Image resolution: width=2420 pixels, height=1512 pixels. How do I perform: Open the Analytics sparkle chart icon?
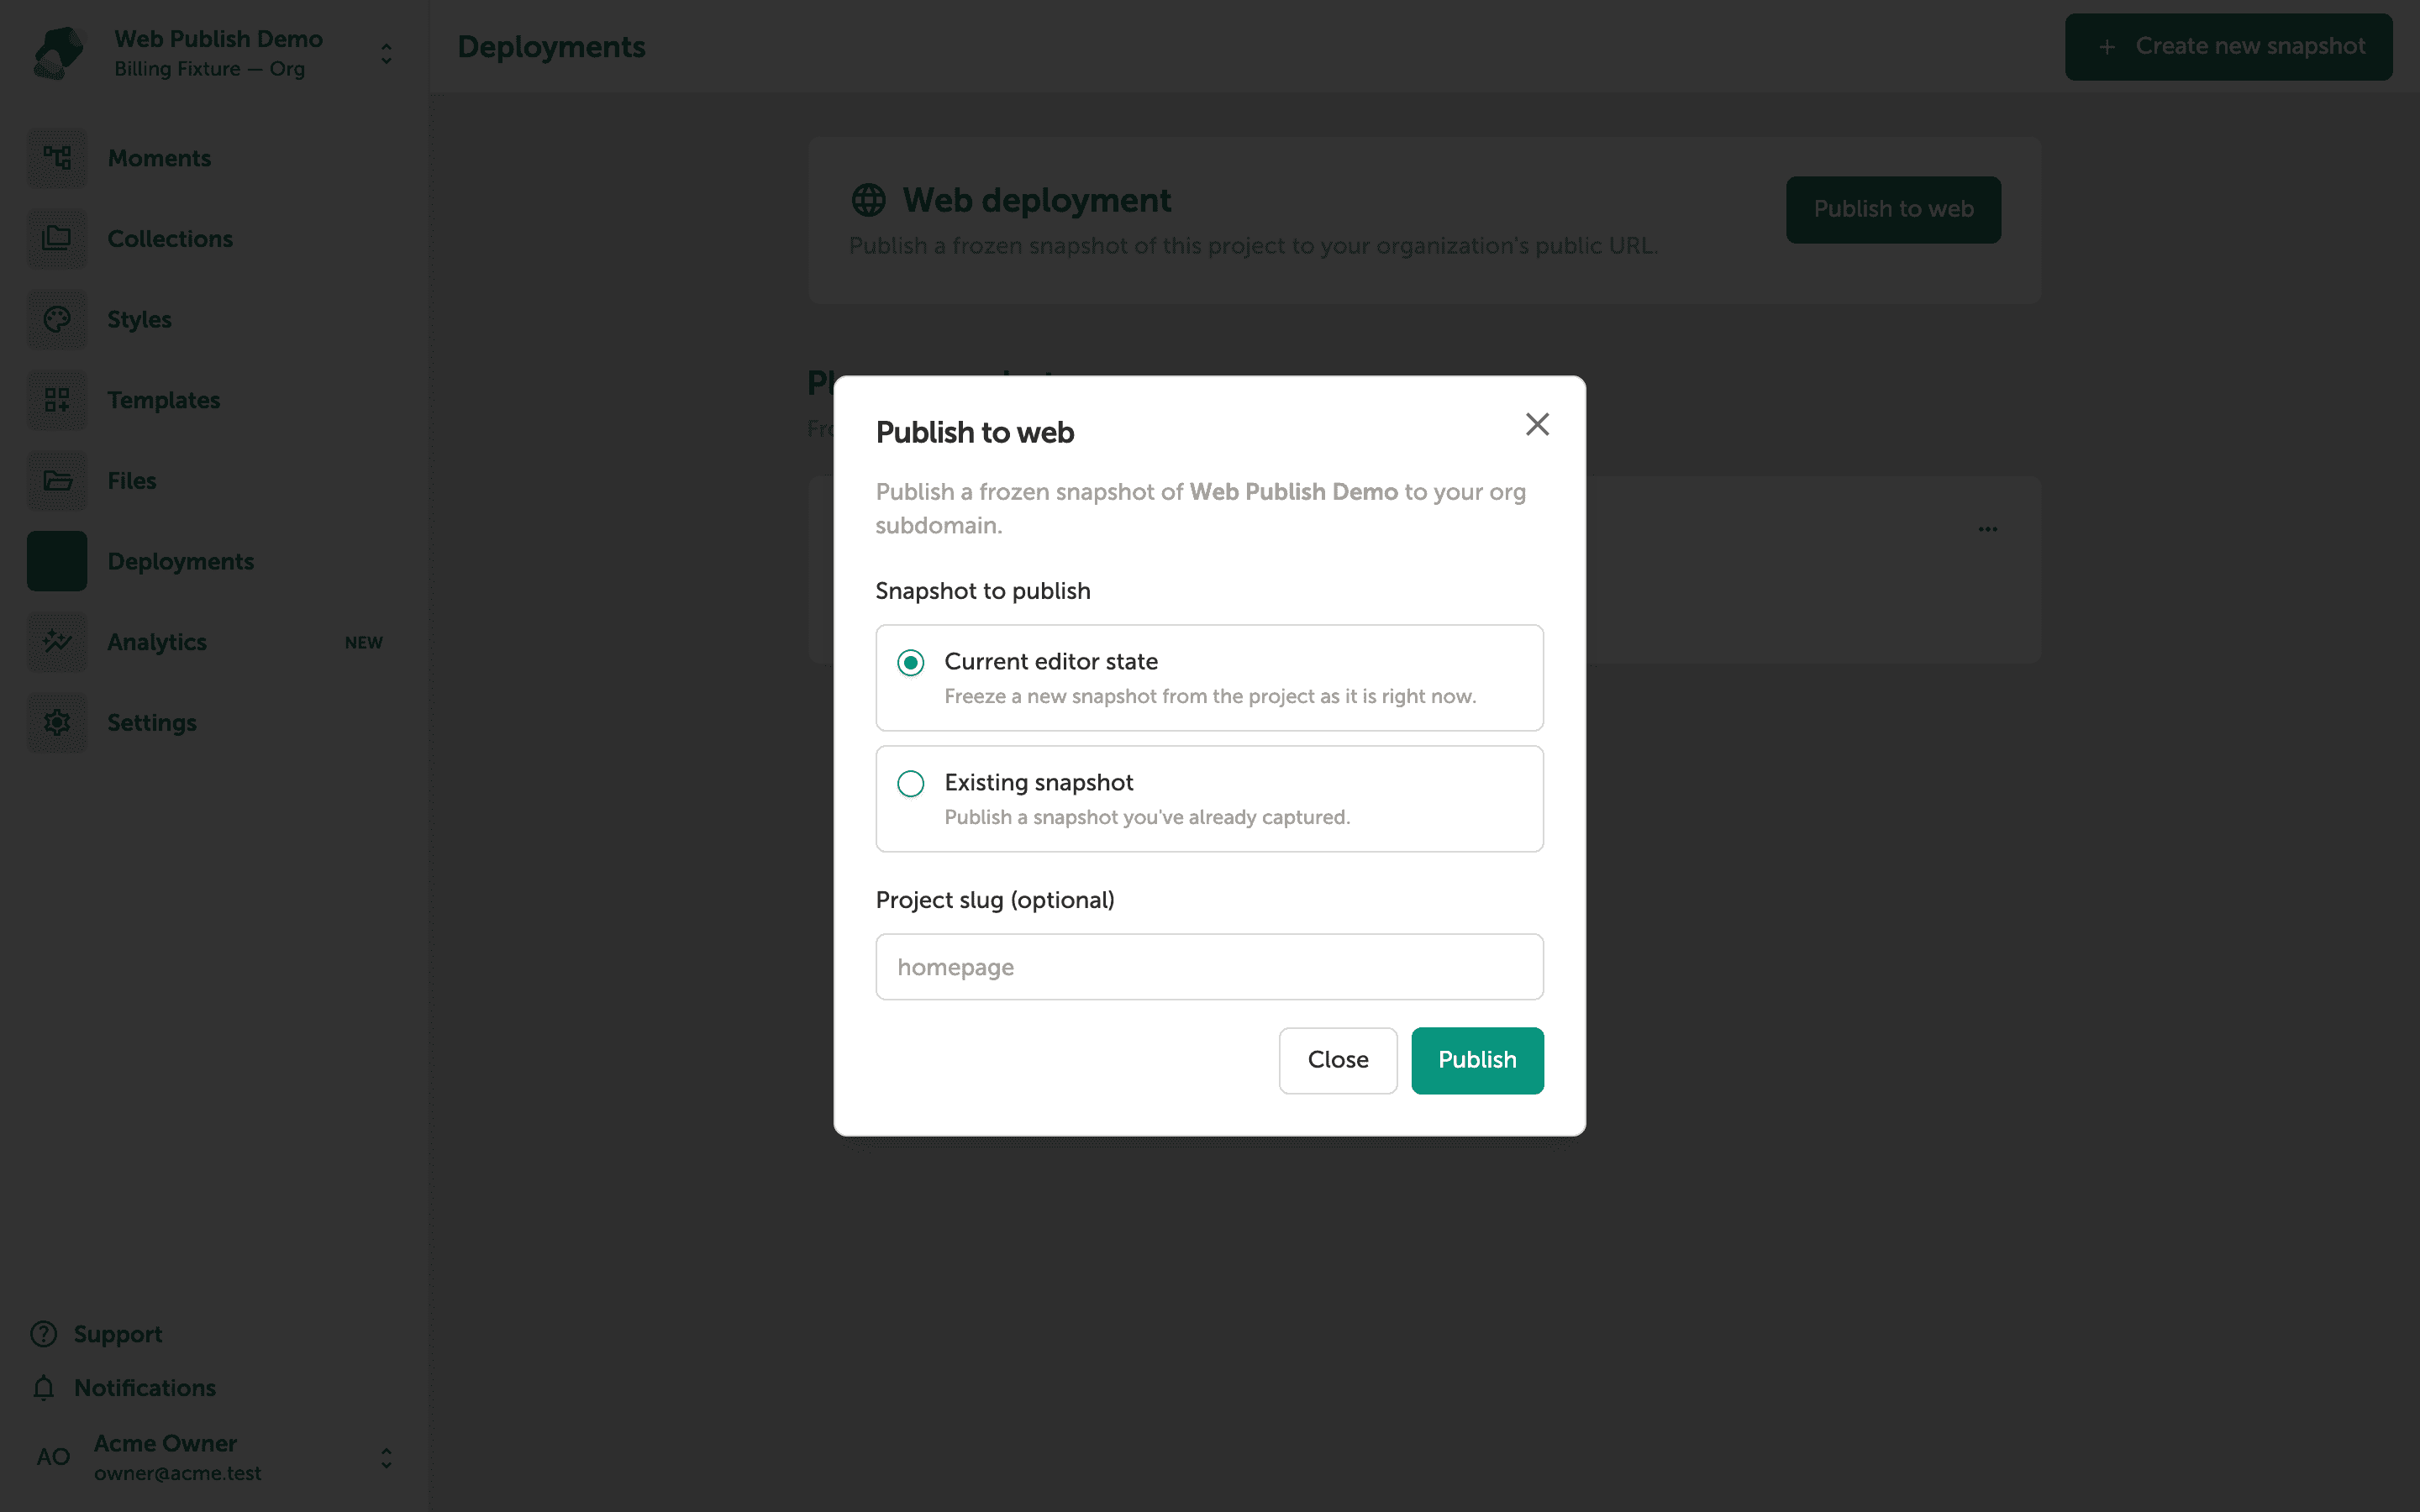(57, 642)
